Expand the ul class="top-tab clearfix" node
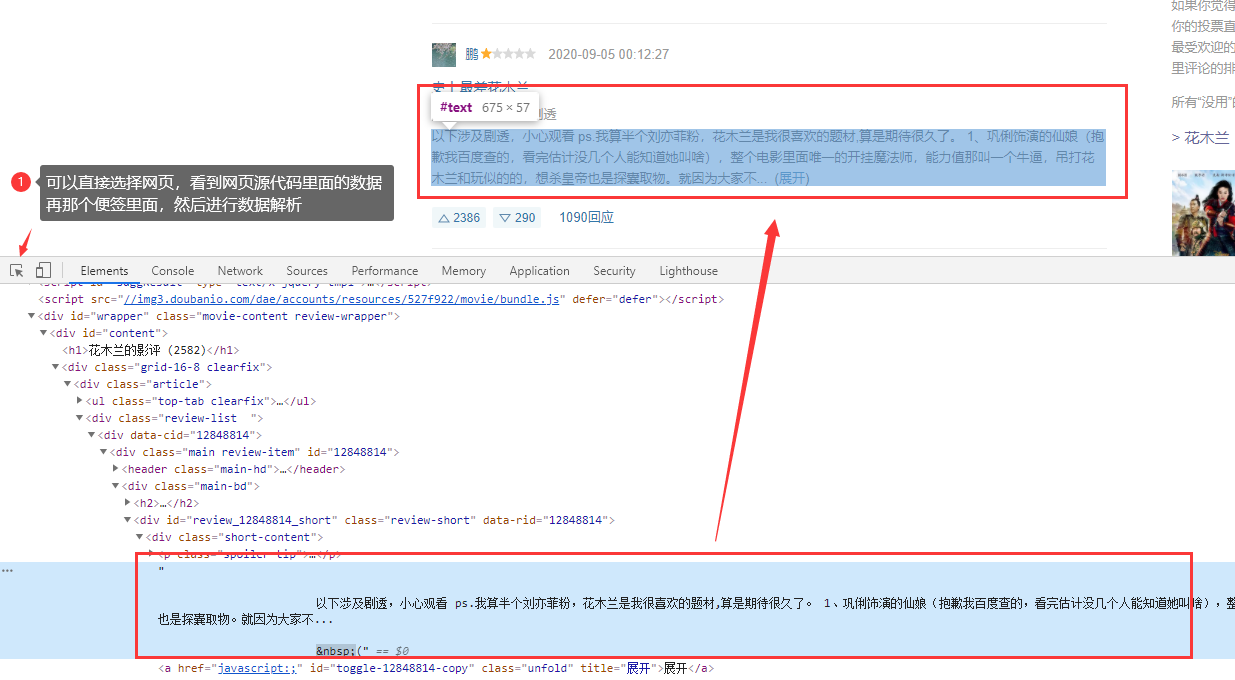Image resolution: width=1235 pixels, height=680 pixels. pos(79,401)
